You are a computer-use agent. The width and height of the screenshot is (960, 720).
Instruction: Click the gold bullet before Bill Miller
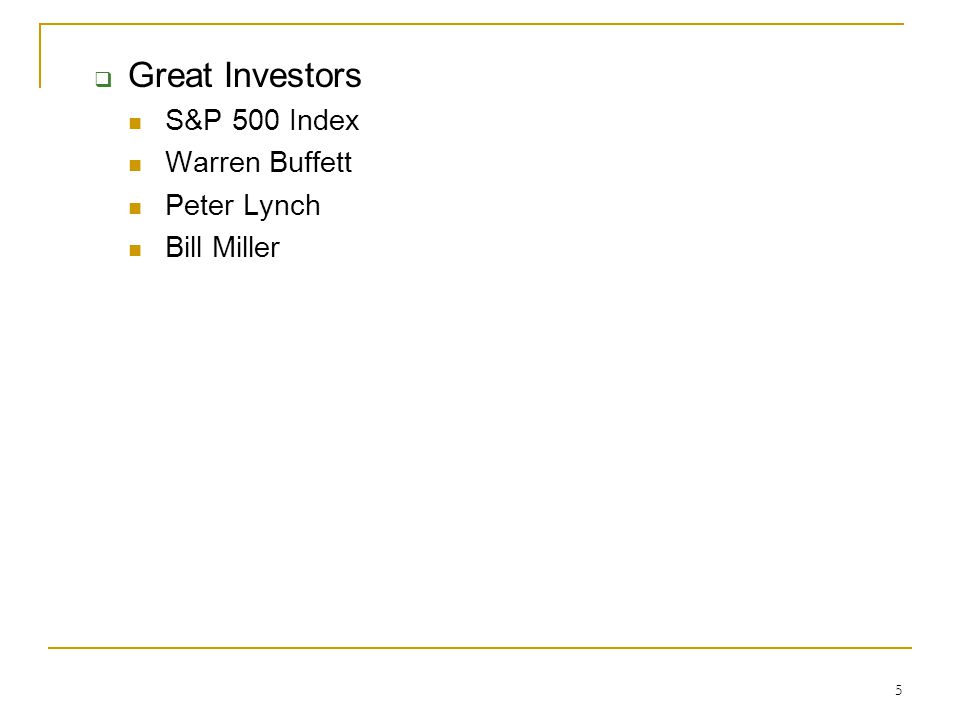coord(135,250)
